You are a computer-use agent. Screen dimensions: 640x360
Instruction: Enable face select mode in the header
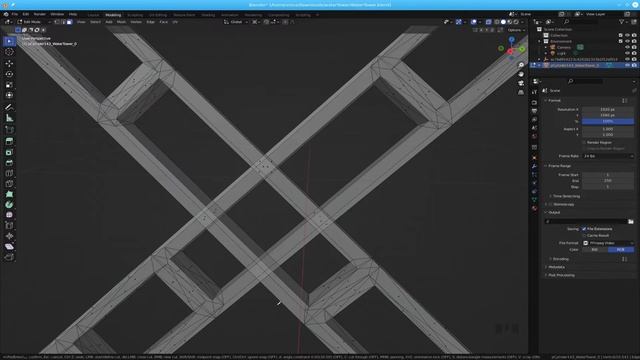coord(69,22)
